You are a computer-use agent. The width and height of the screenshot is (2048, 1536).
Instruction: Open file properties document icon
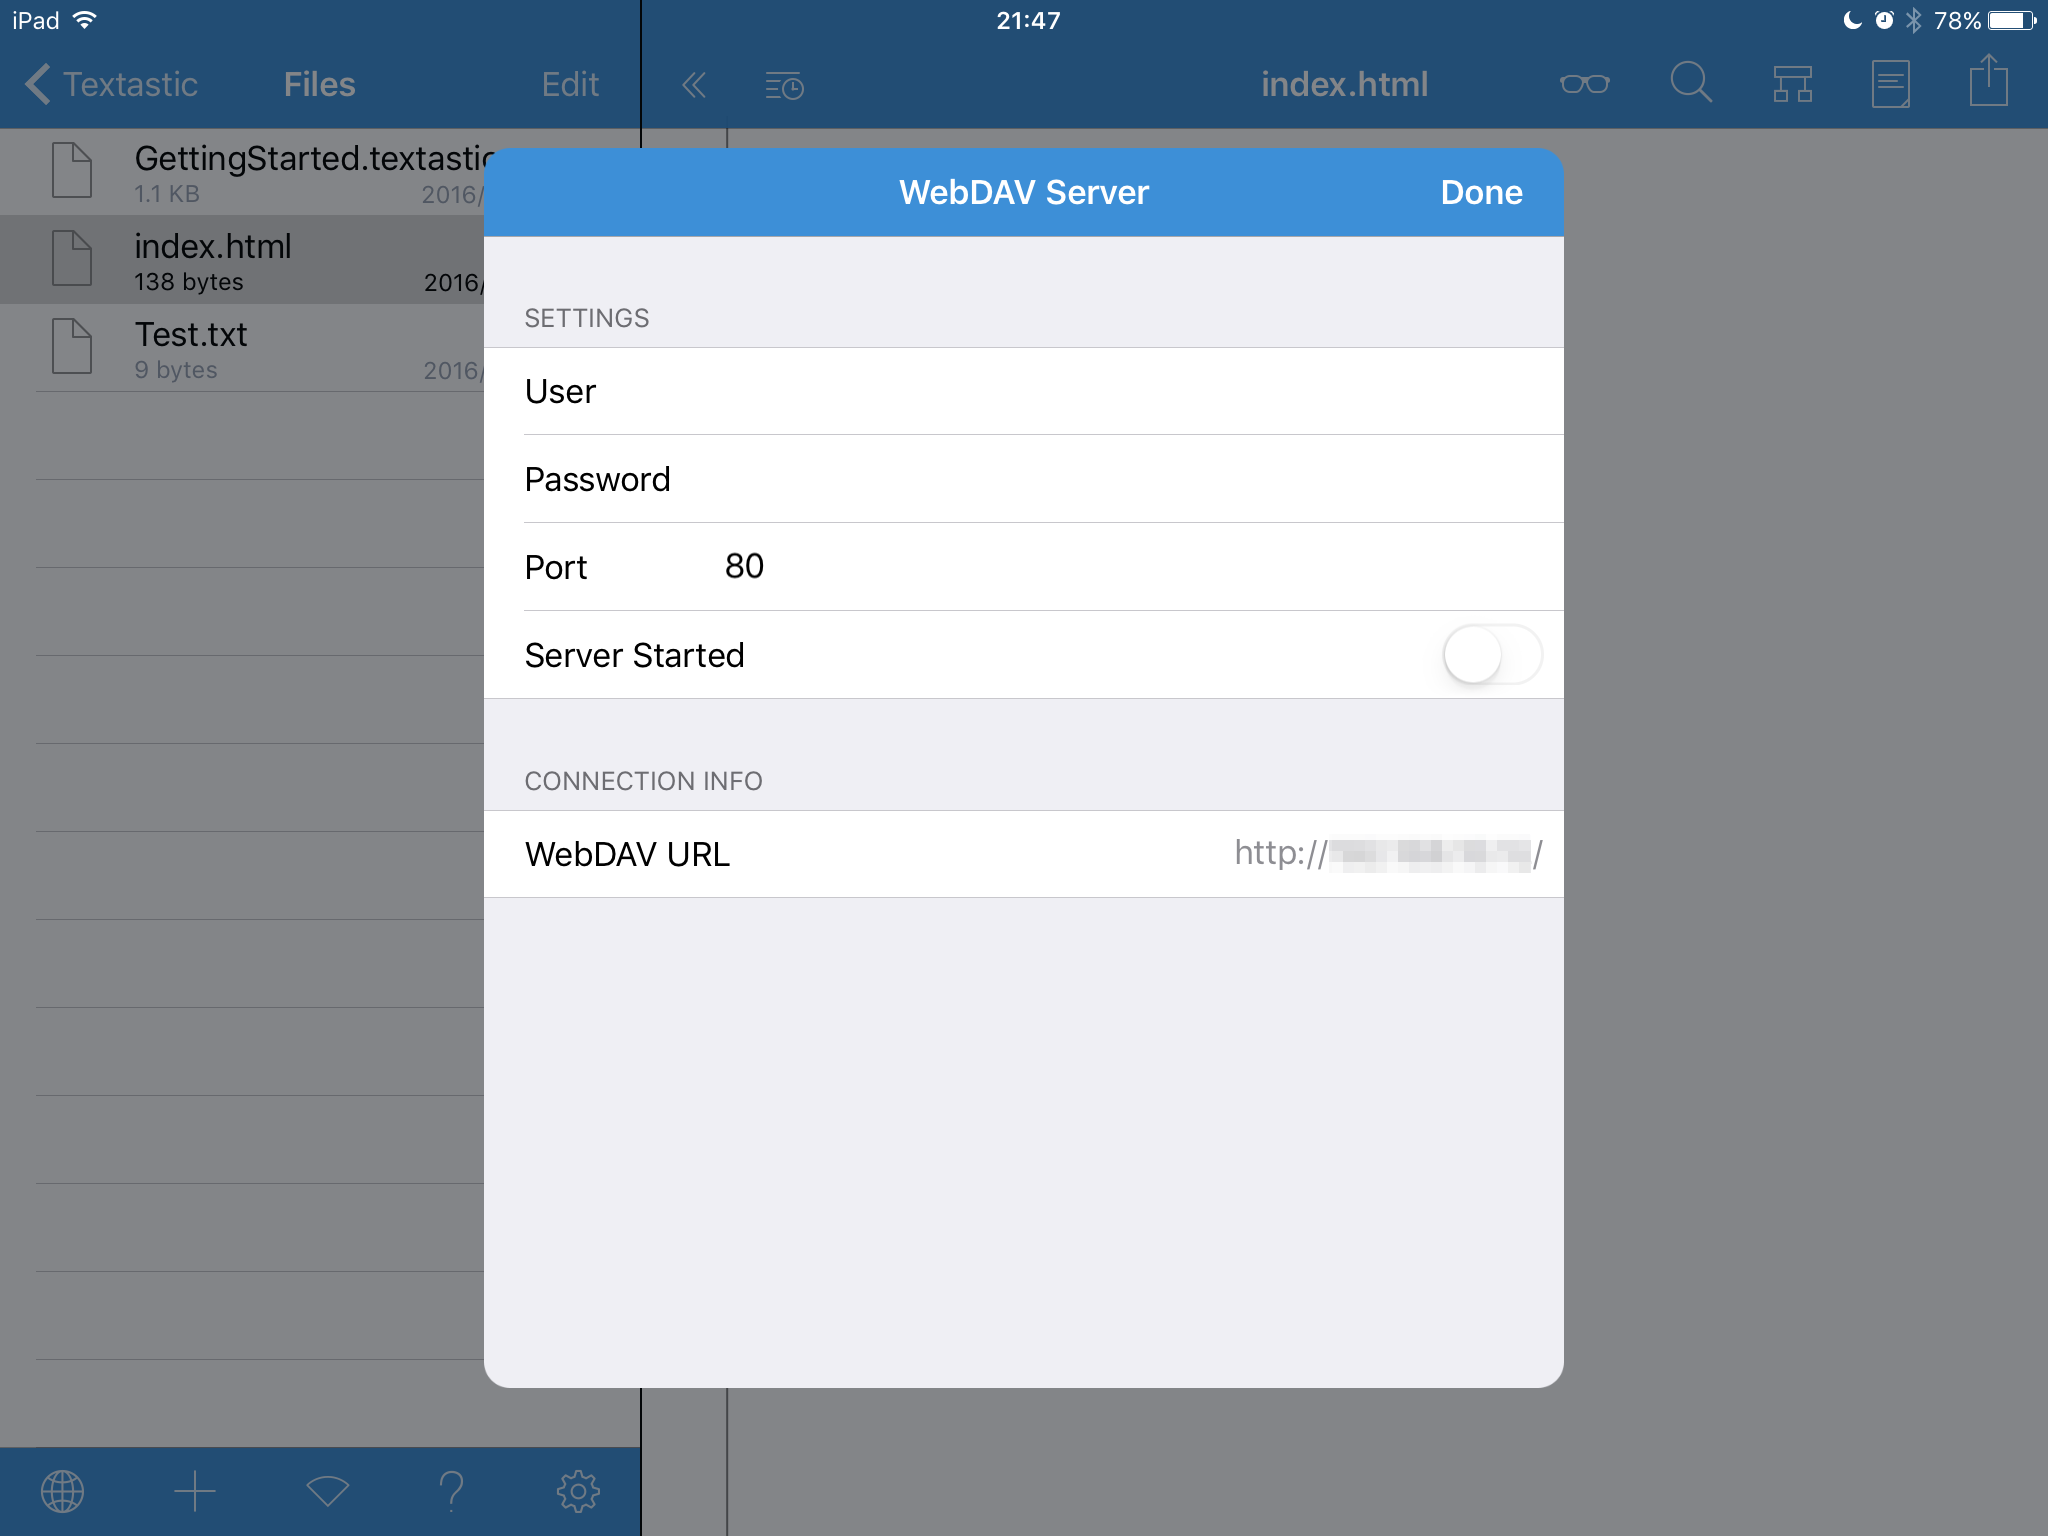pos(1890,84)
